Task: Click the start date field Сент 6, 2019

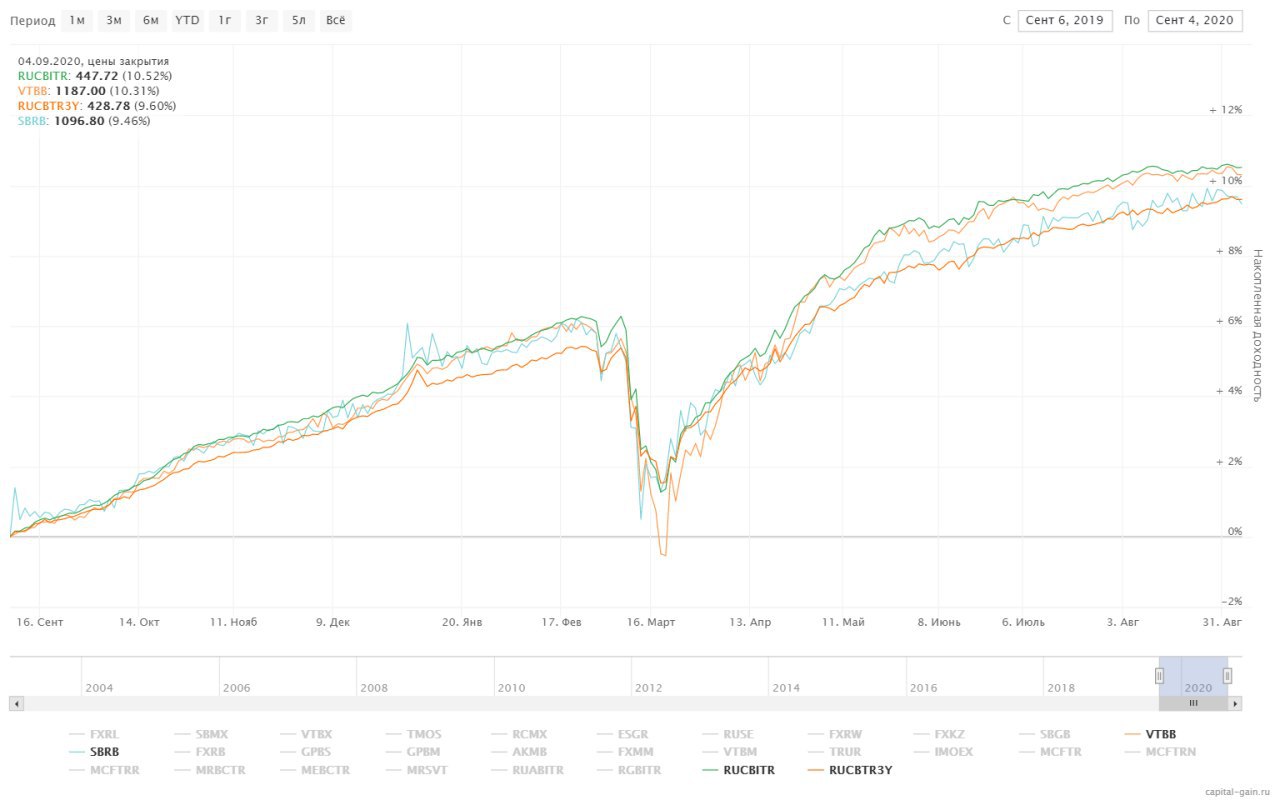Action: (x=1065, y=20)
